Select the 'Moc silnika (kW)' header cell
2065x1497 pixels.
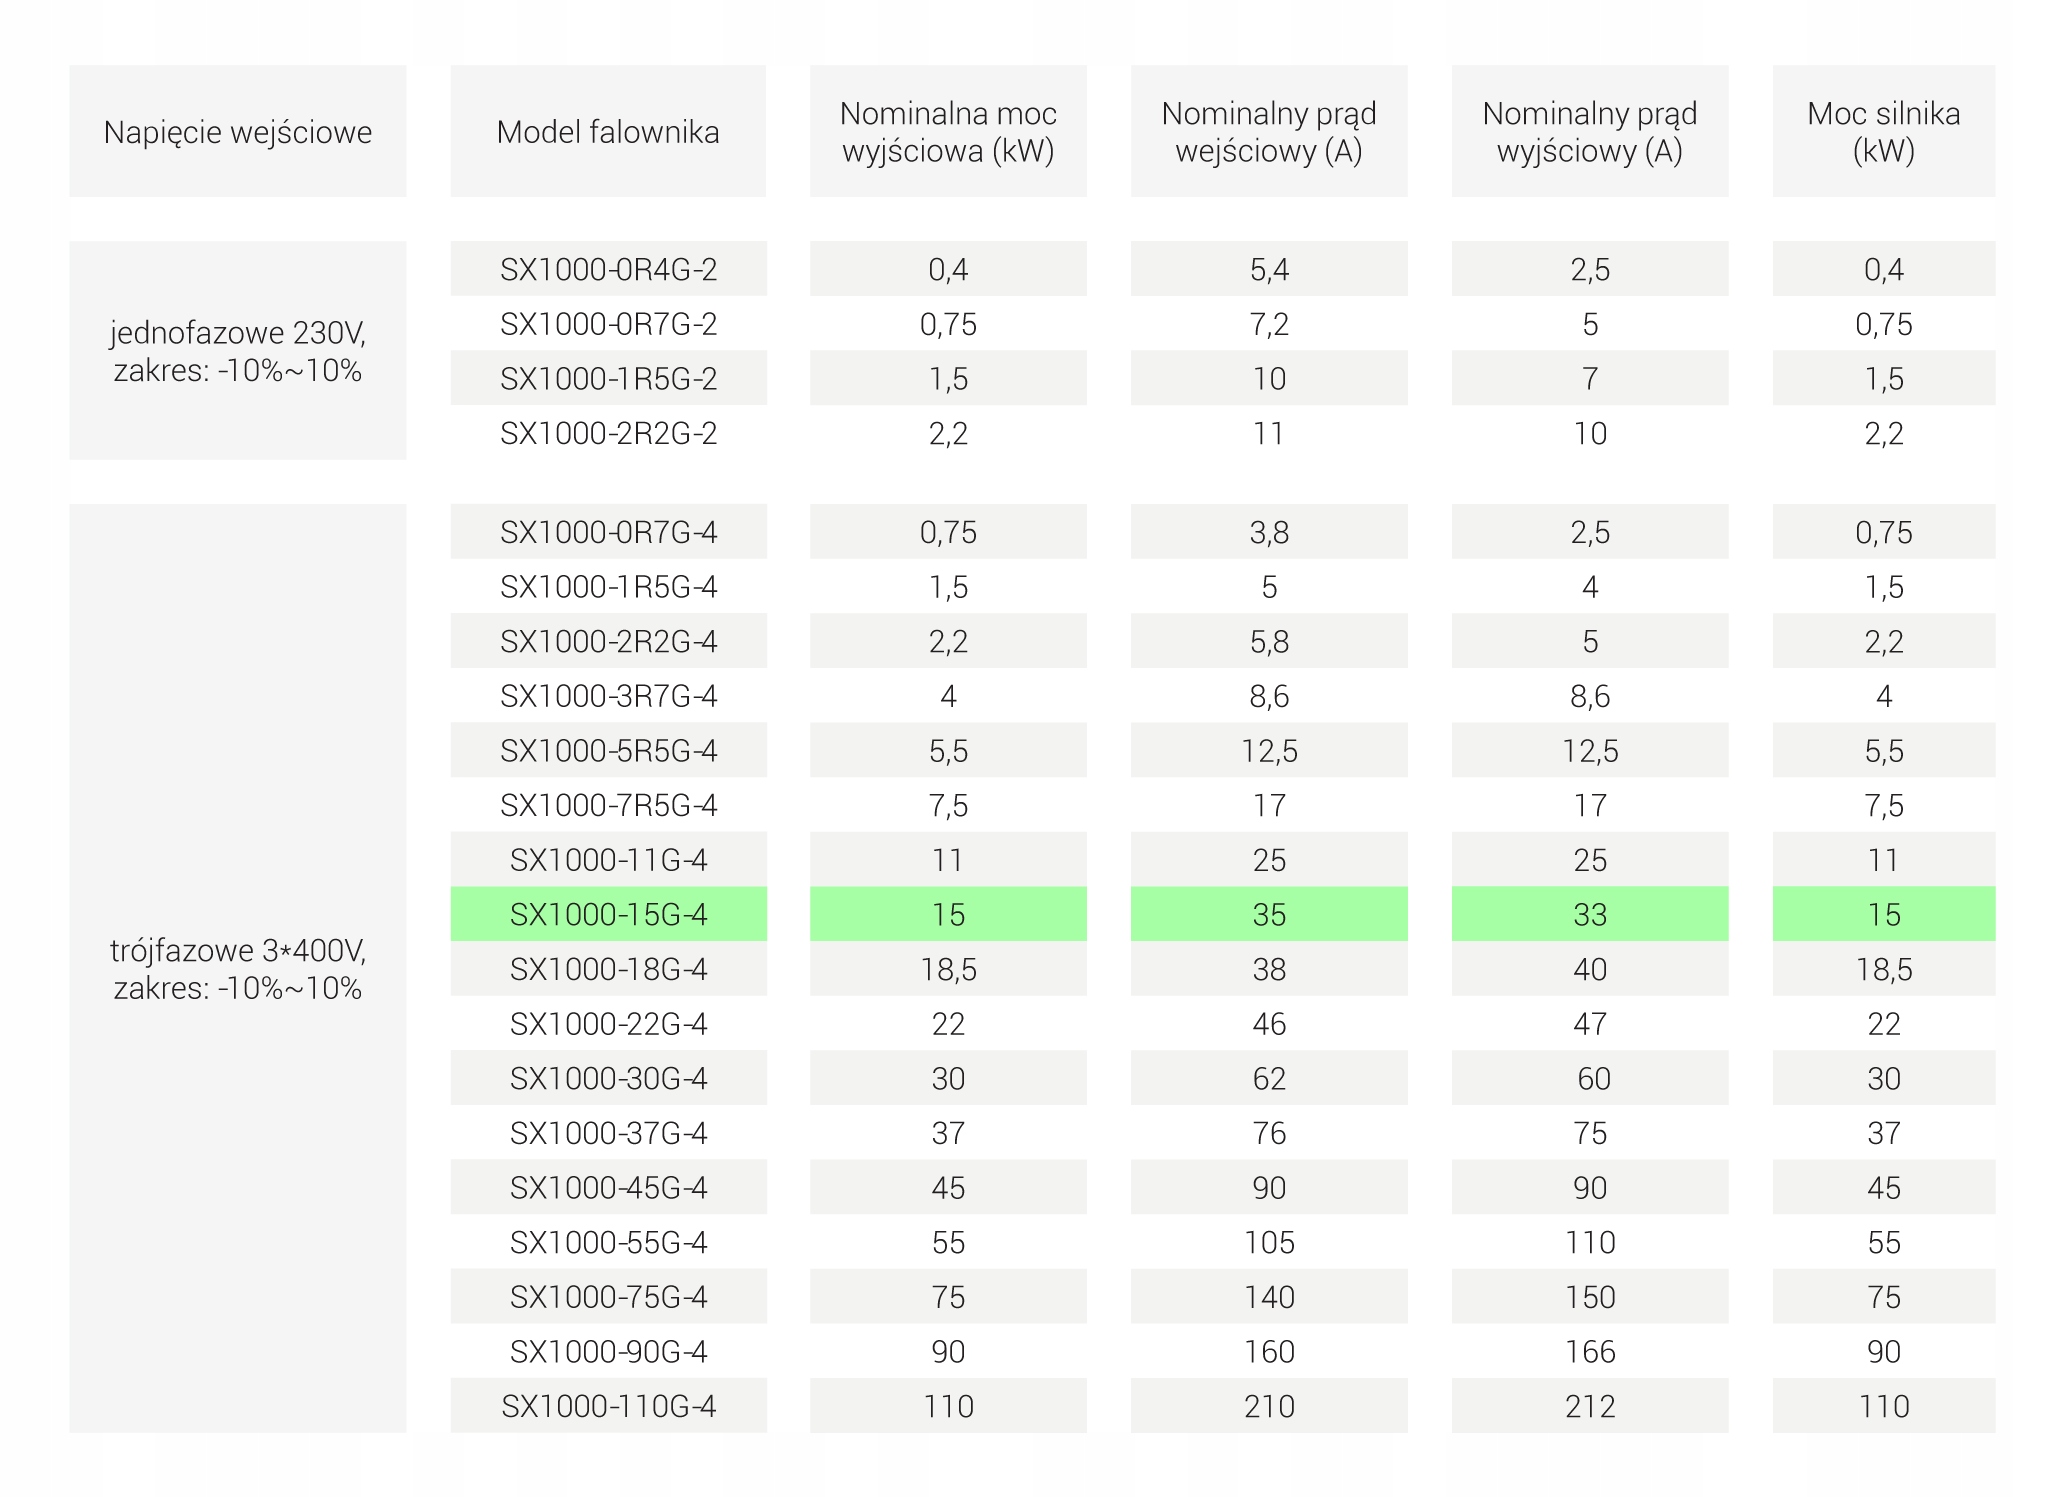coord(1883,131)
